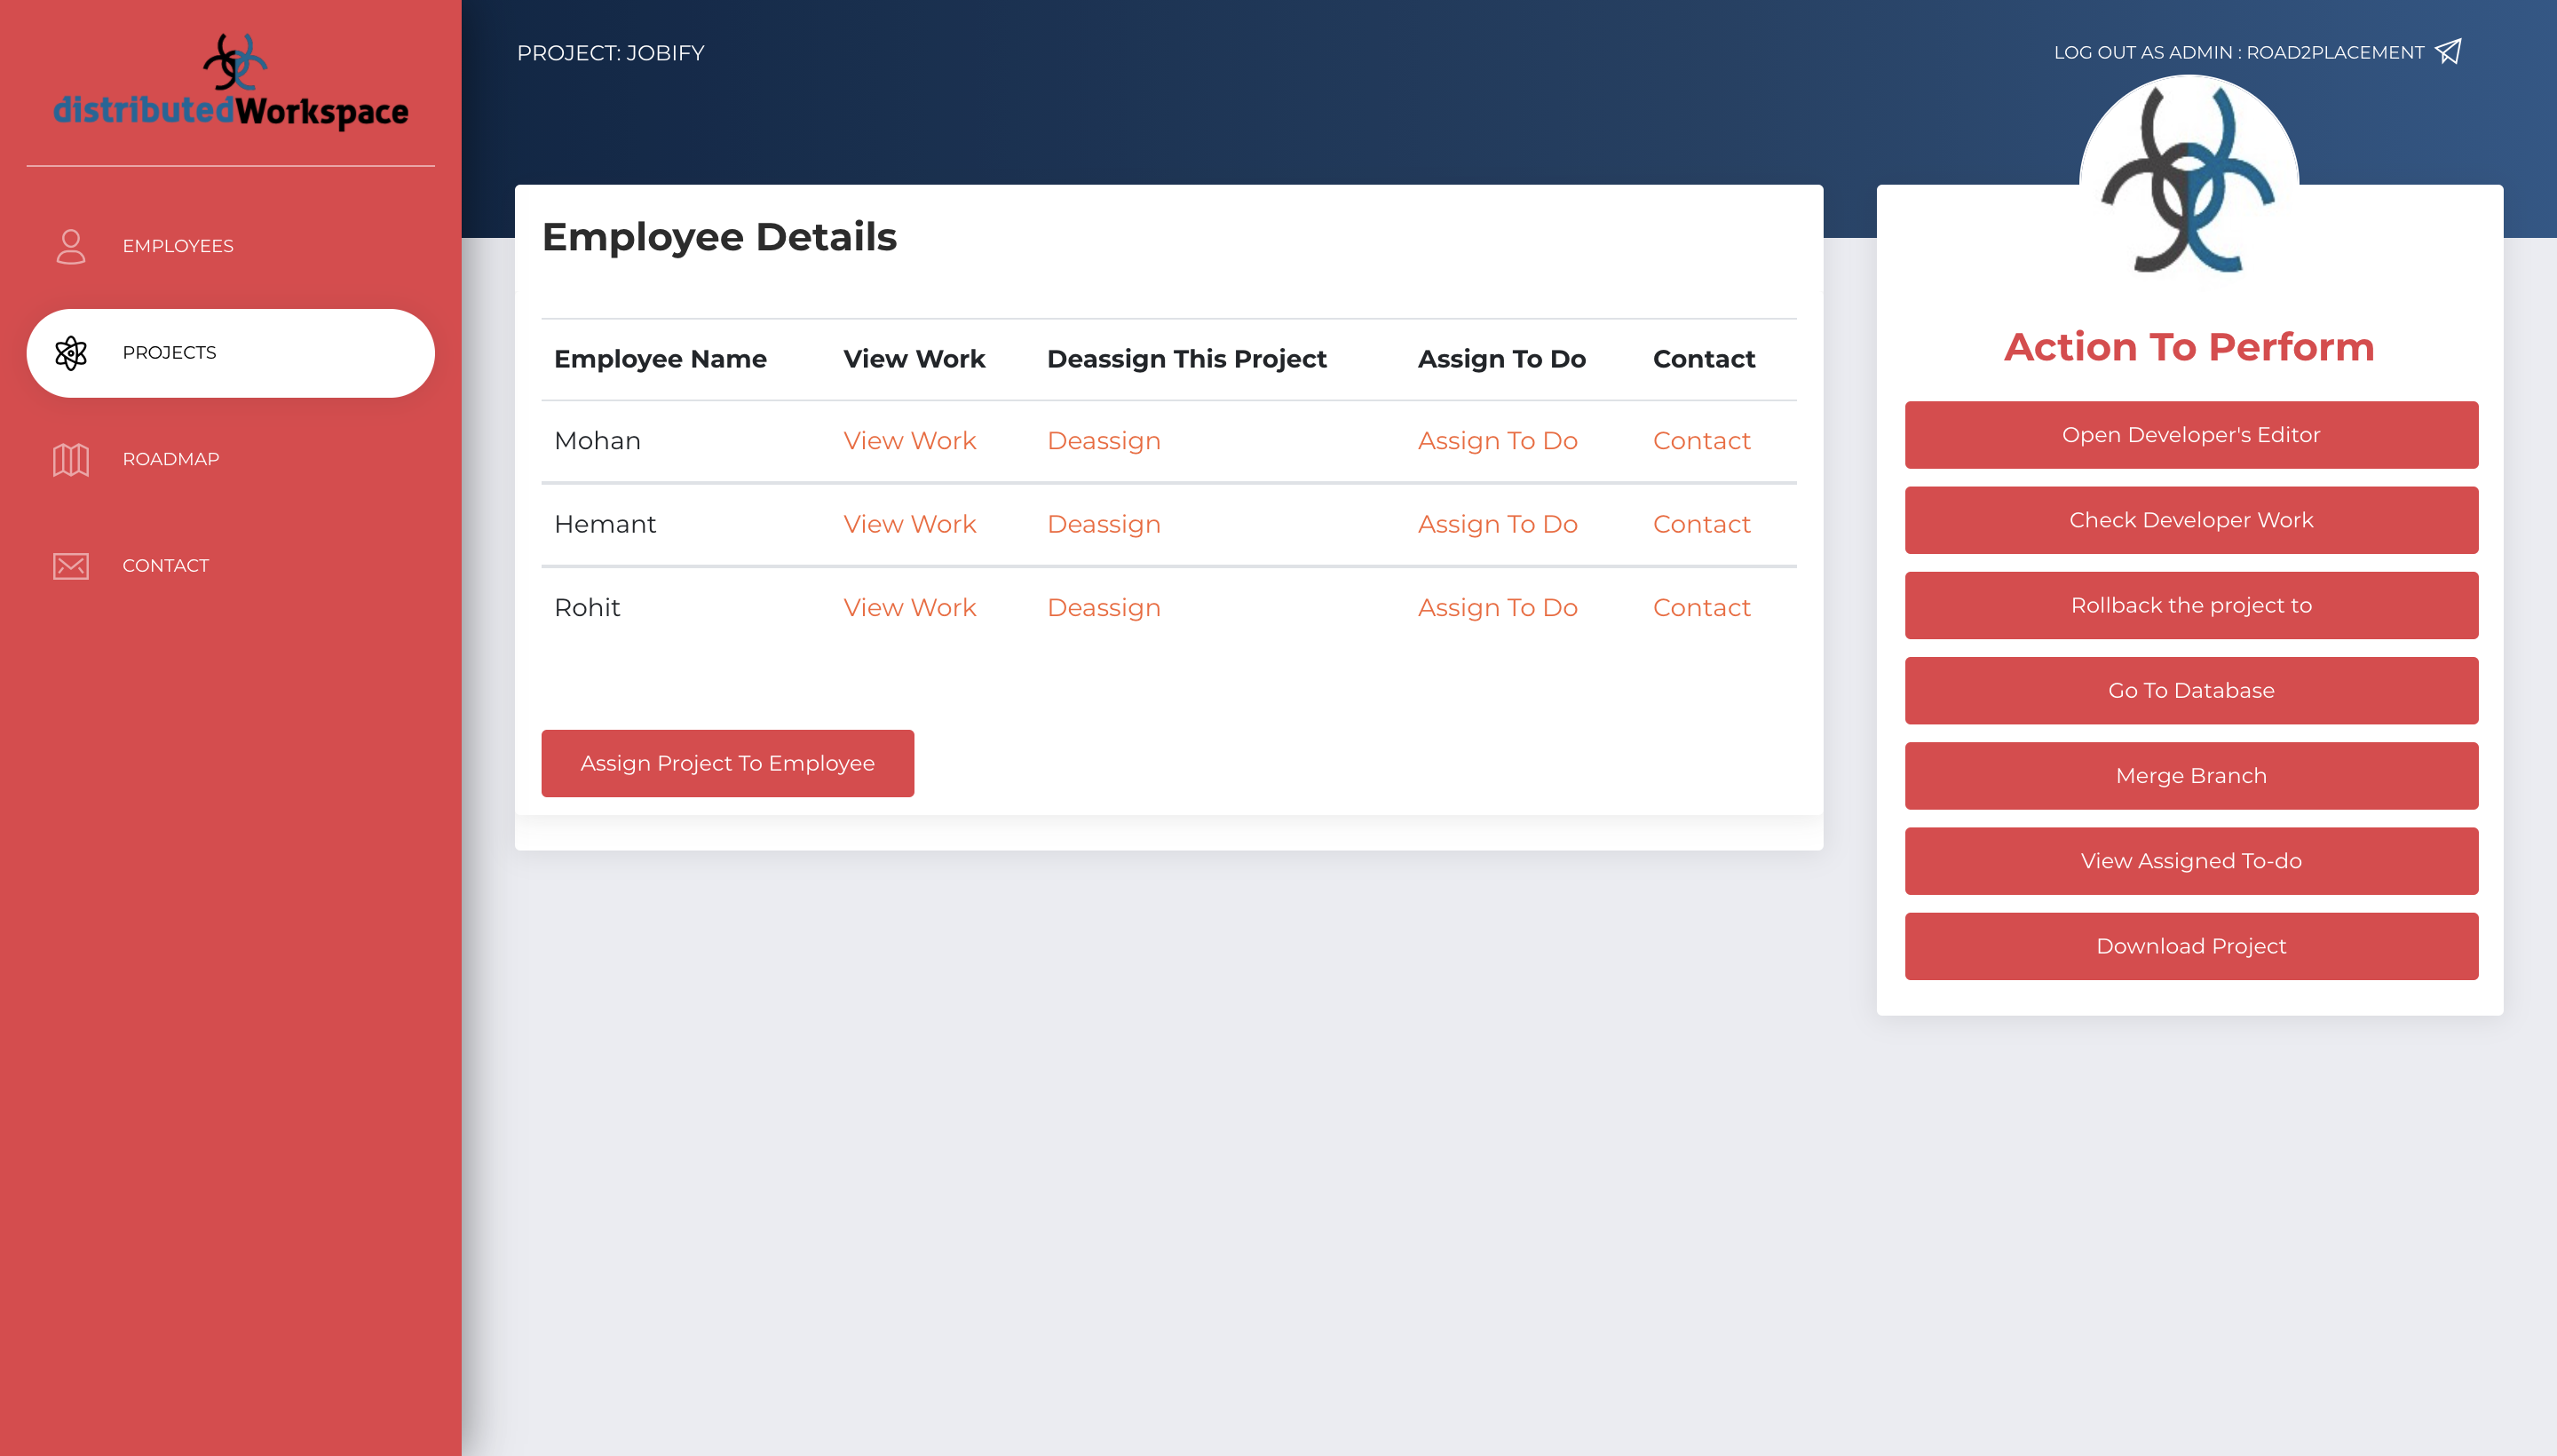Log out as admin ROAD2PLACEMENT

(2238, 52)
